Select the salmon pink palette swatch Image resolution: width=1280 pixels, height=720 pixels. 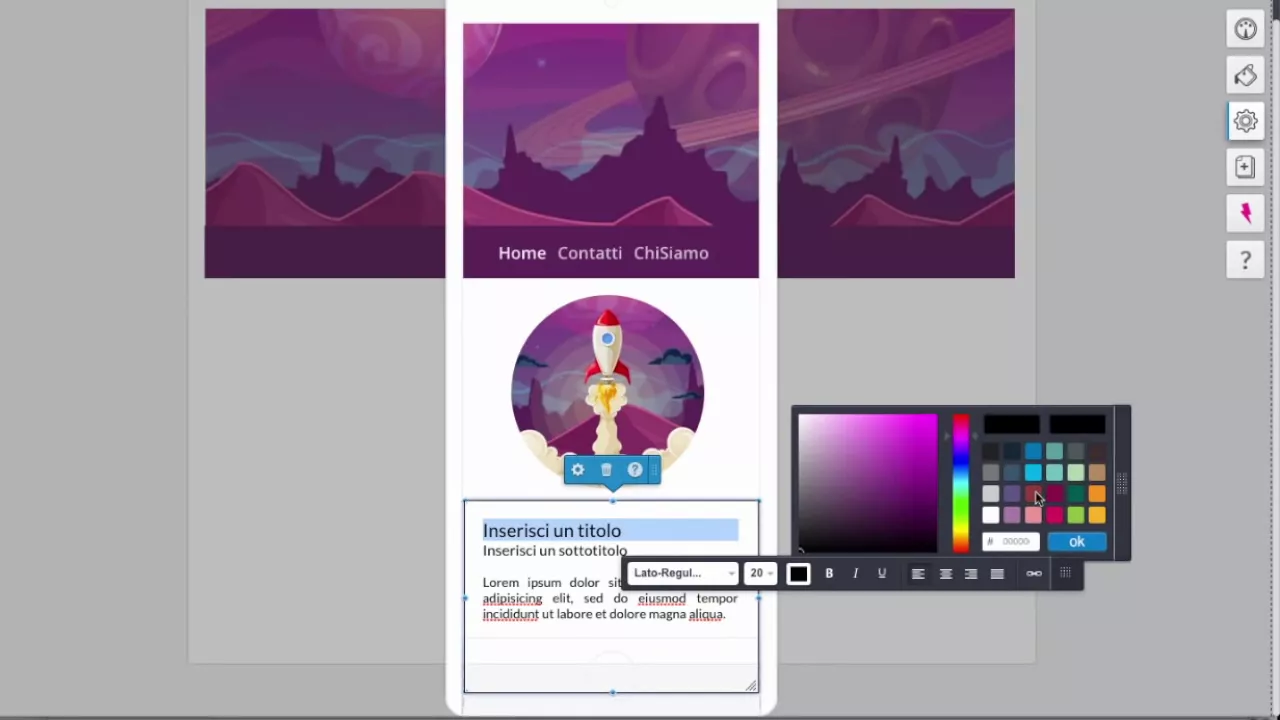tap(1033, 515)
